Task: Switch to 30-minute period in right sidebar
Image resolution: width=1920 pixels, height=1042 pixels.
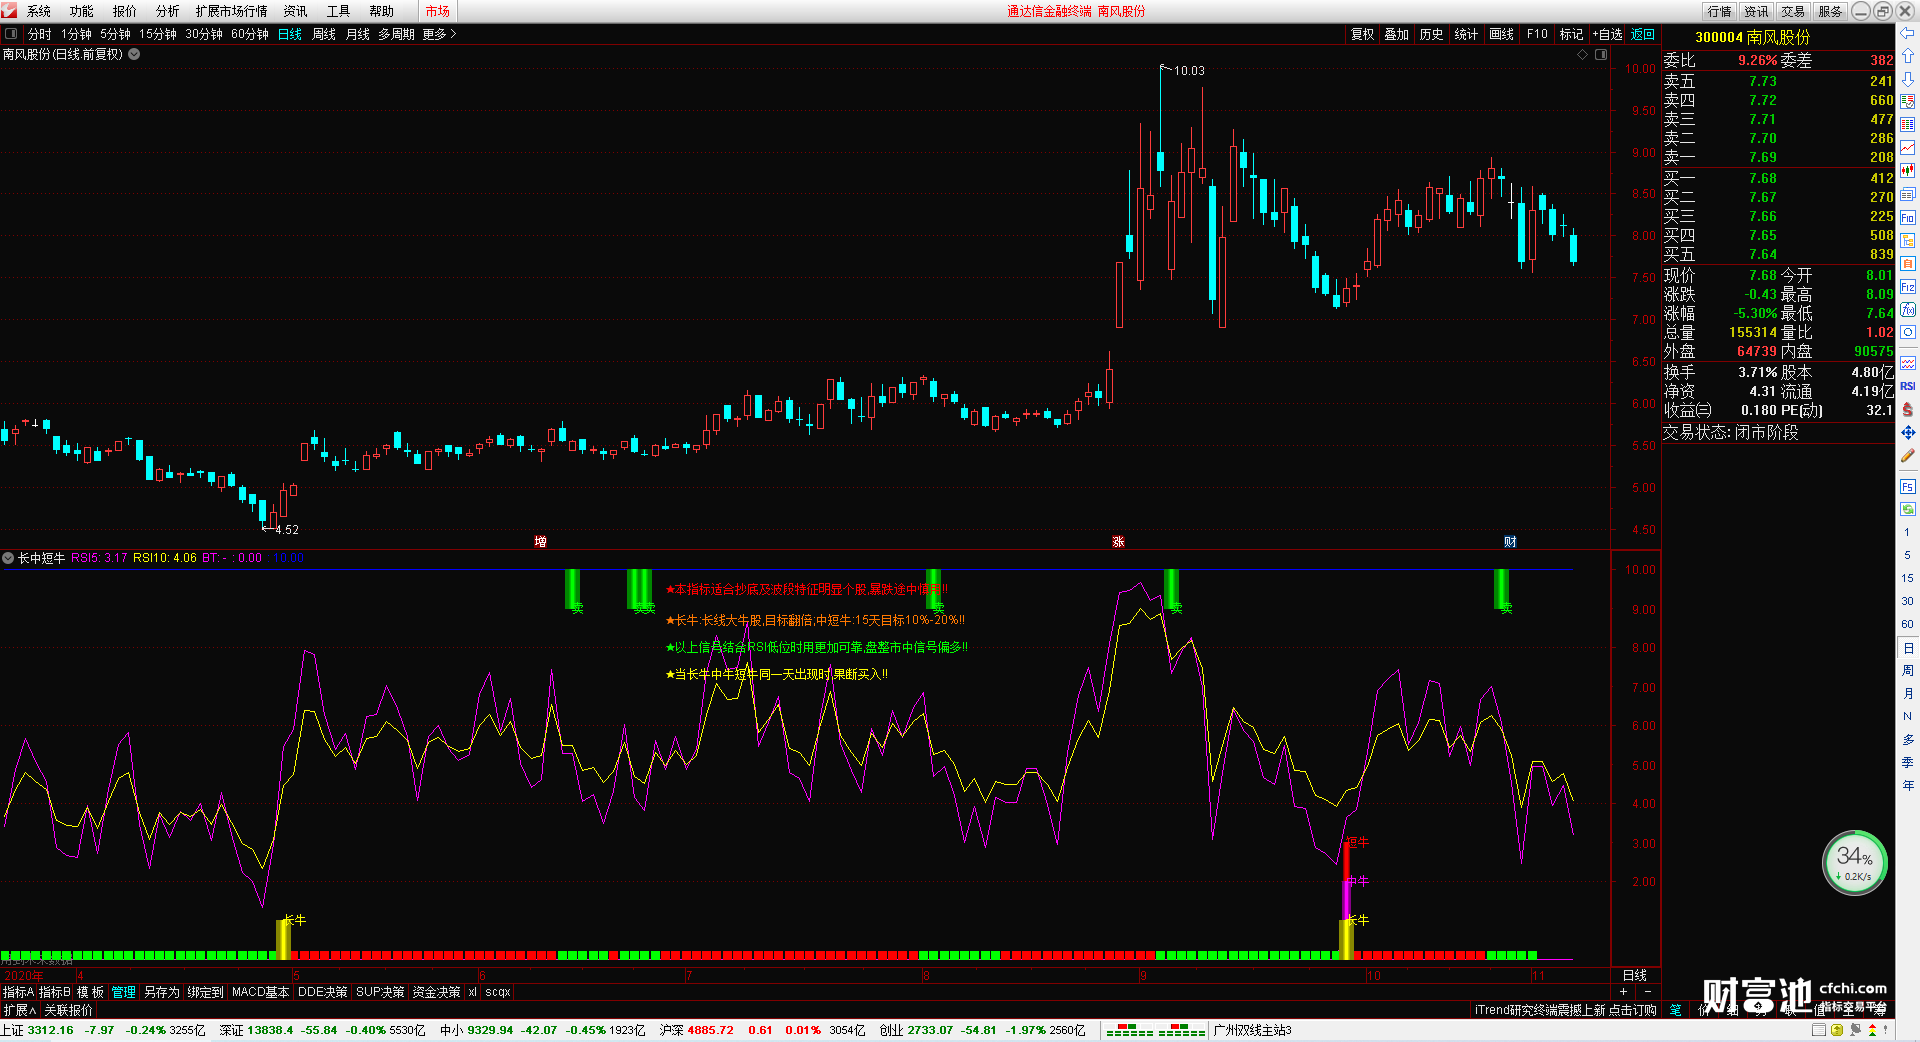Action: point(1908,601)
